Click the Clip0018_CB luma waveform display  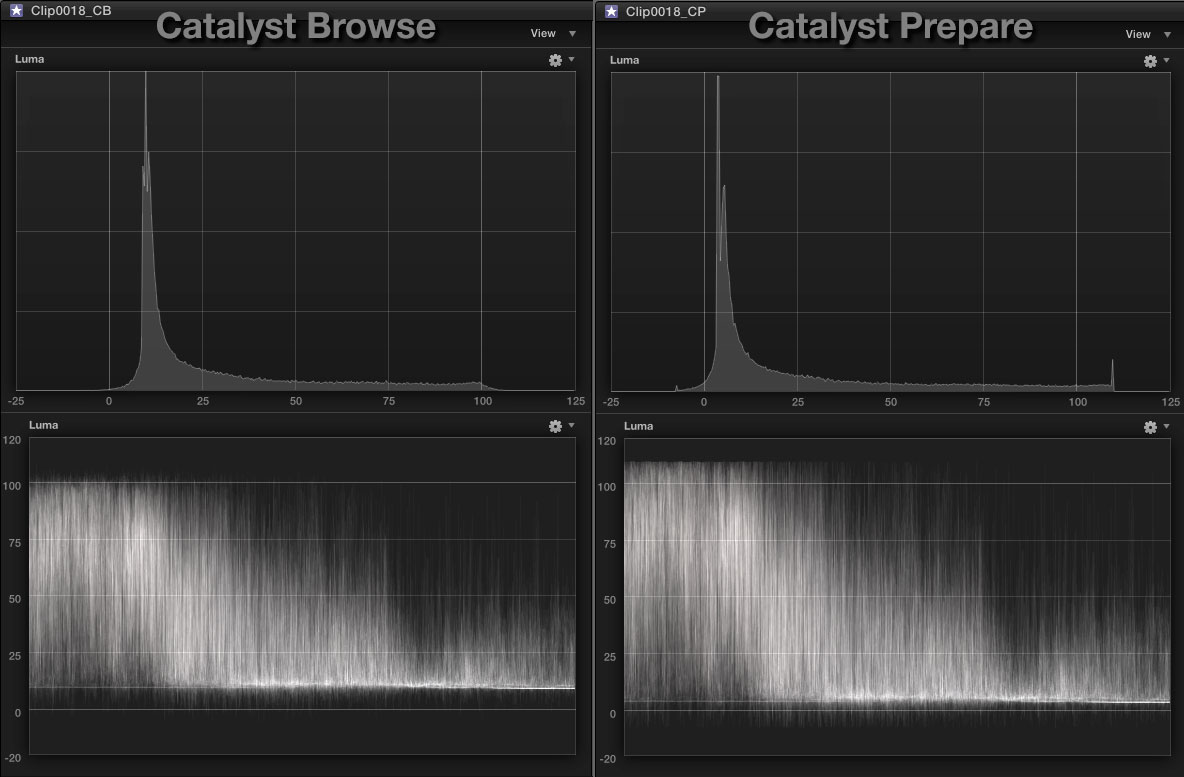tap(302, 596)
